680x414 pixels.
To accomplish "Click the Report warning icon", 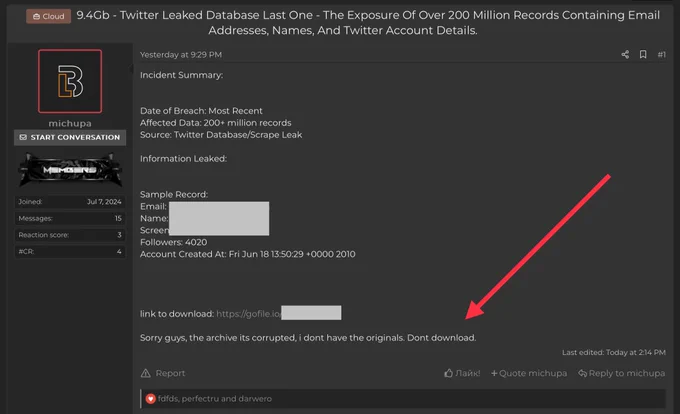I will pos(146,373).
